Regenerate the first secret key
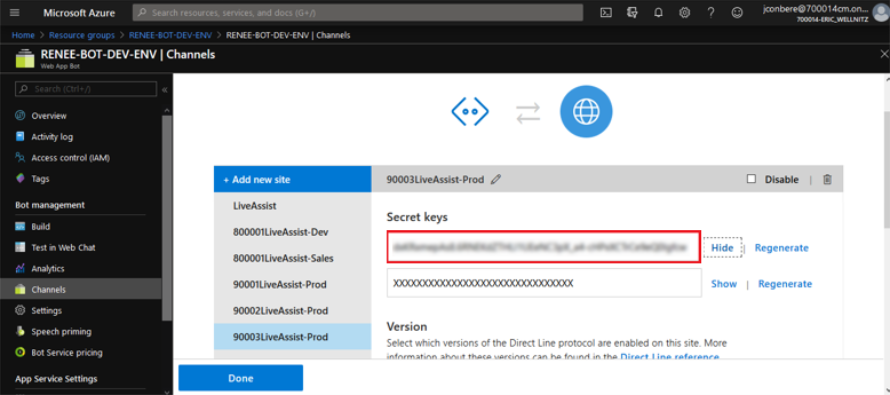Viewport: 890px width, 395px height. click(x=782, y=248)
